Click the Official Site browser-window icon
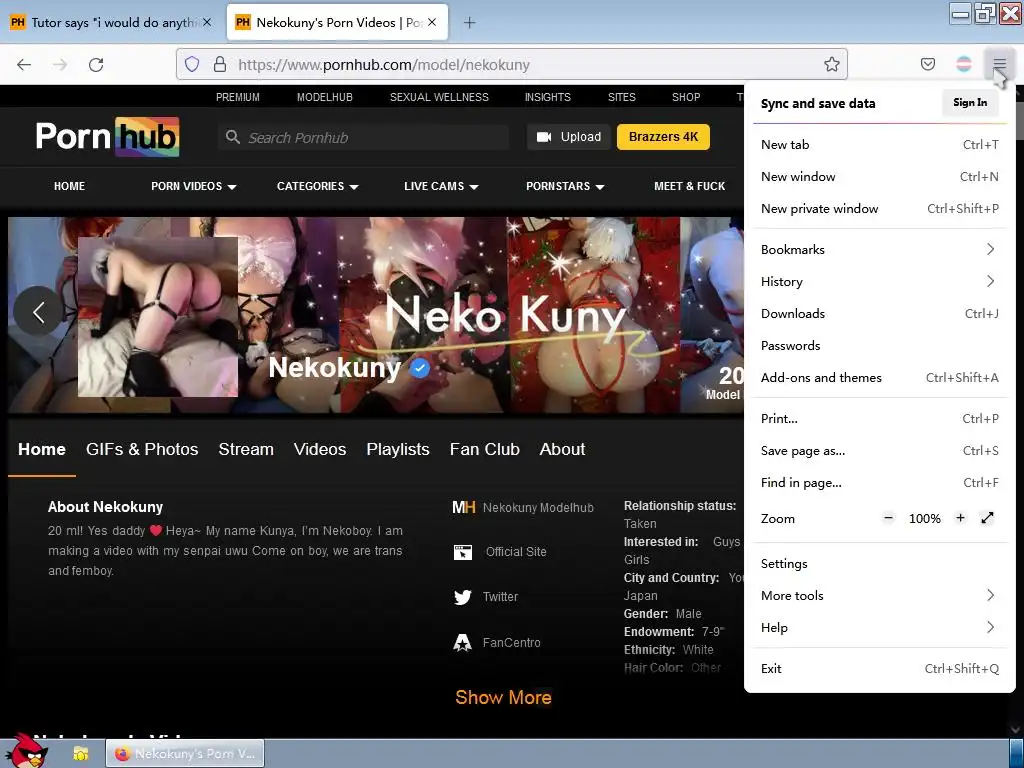The width and height of the screenshot is (1024, 768). pyautogui.click(x=462, y=552)
